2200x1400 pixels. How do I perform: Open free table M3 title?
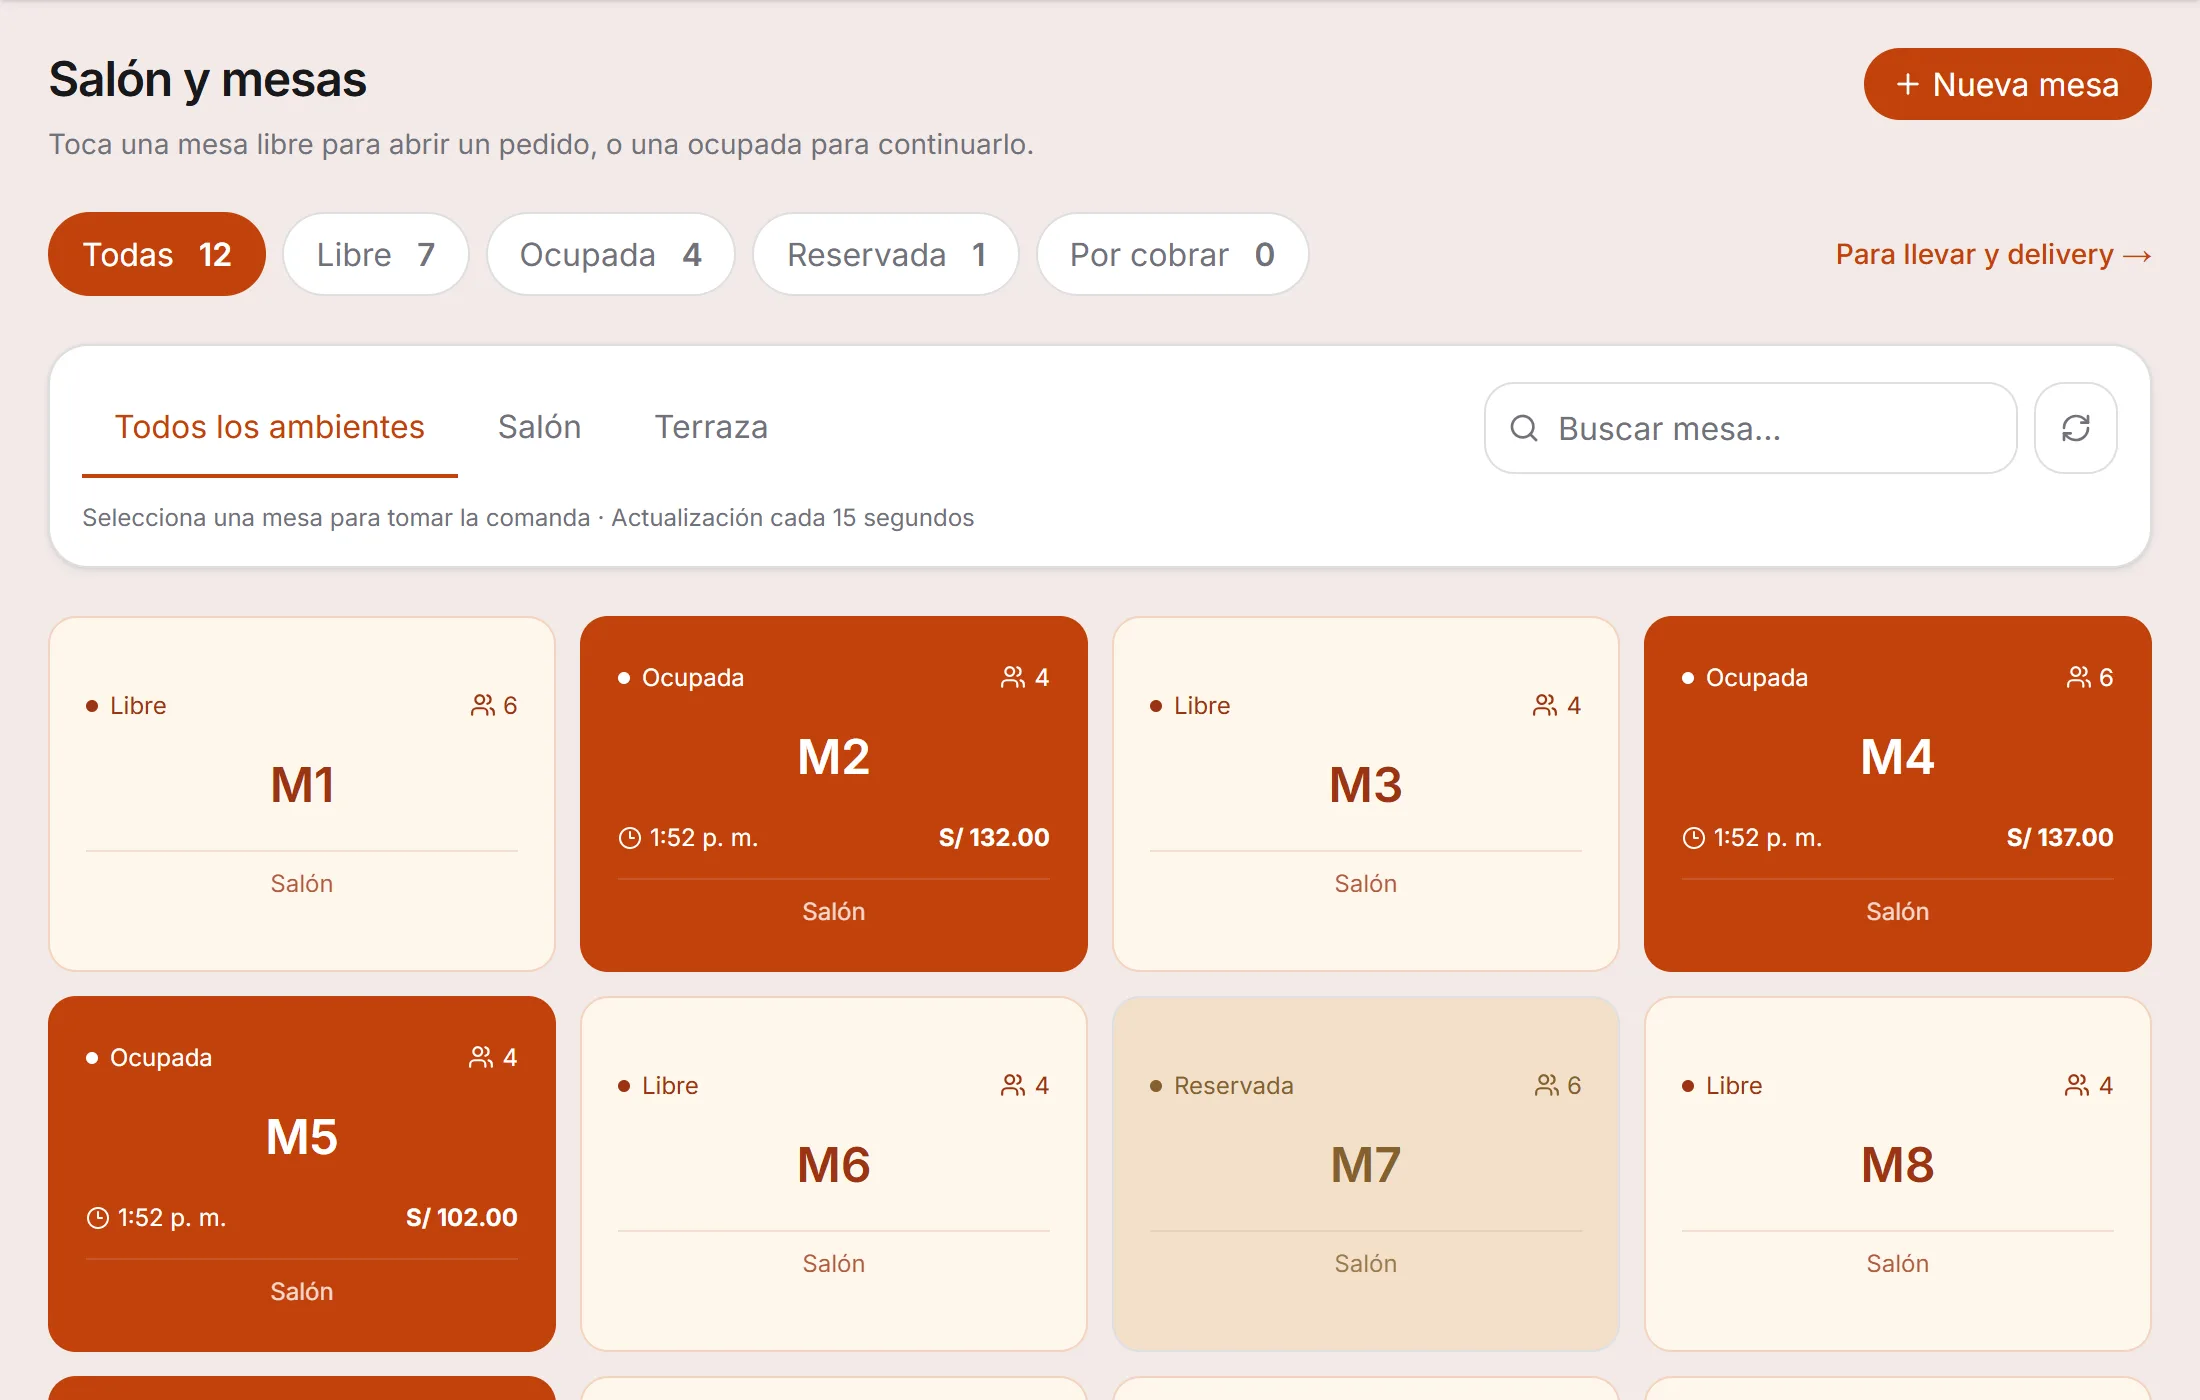tap(1366, 785)
